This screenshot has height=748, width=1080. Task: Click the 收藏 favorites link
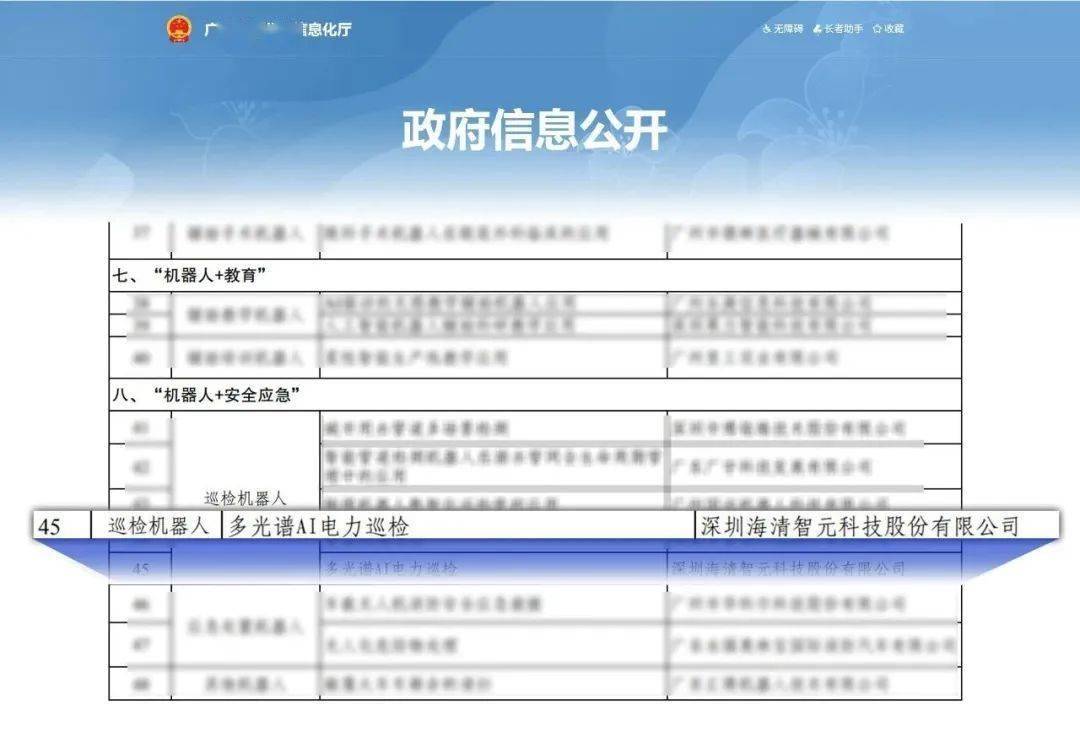point(888,29)
